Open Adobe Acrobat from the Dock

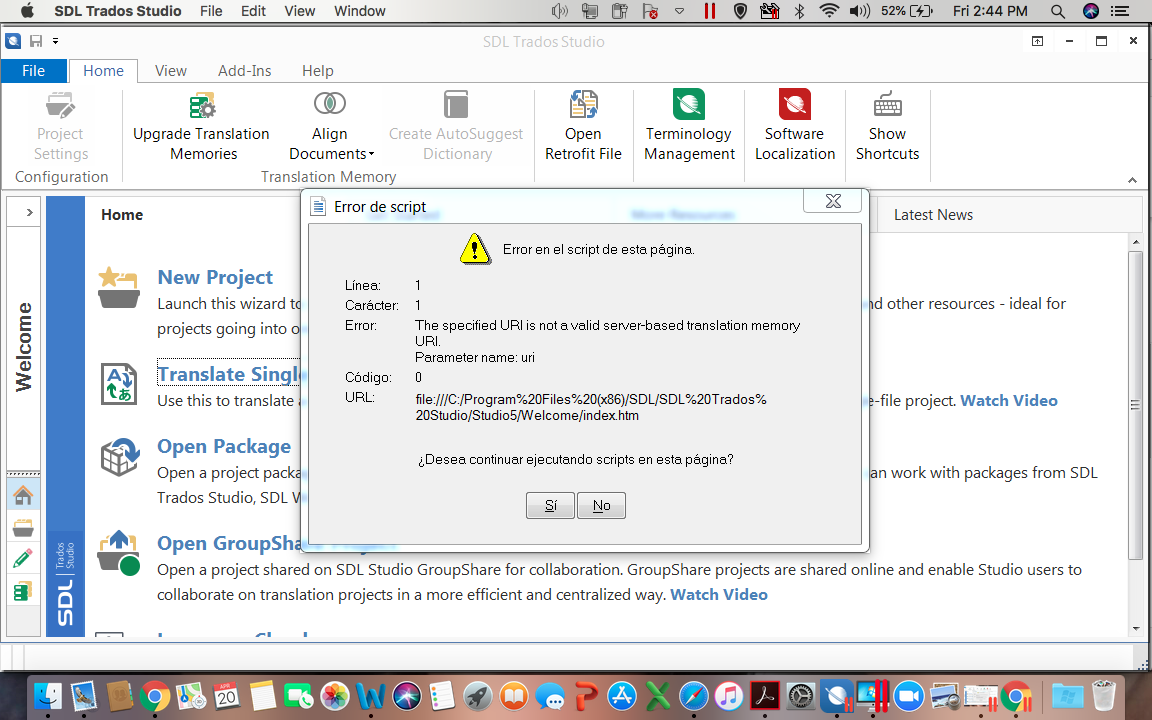765,696
